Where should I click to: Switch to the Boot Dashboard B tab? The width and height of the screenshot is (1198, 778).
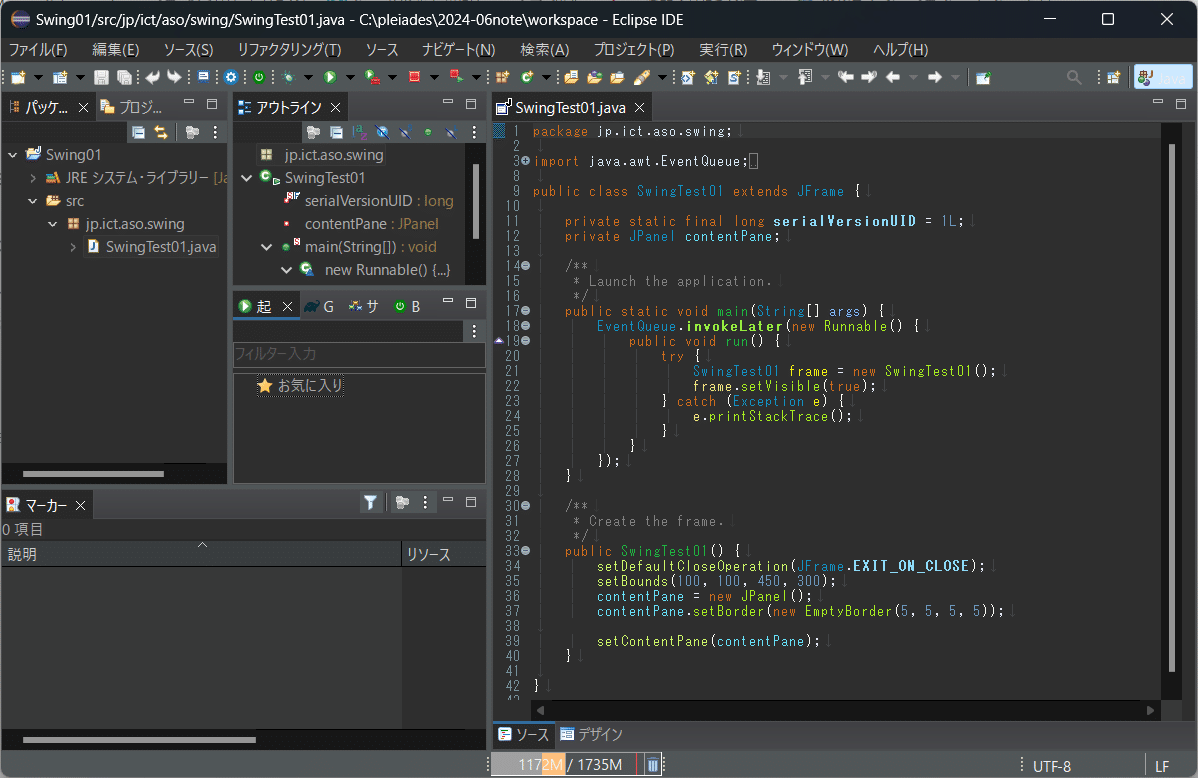coord(408,306)
